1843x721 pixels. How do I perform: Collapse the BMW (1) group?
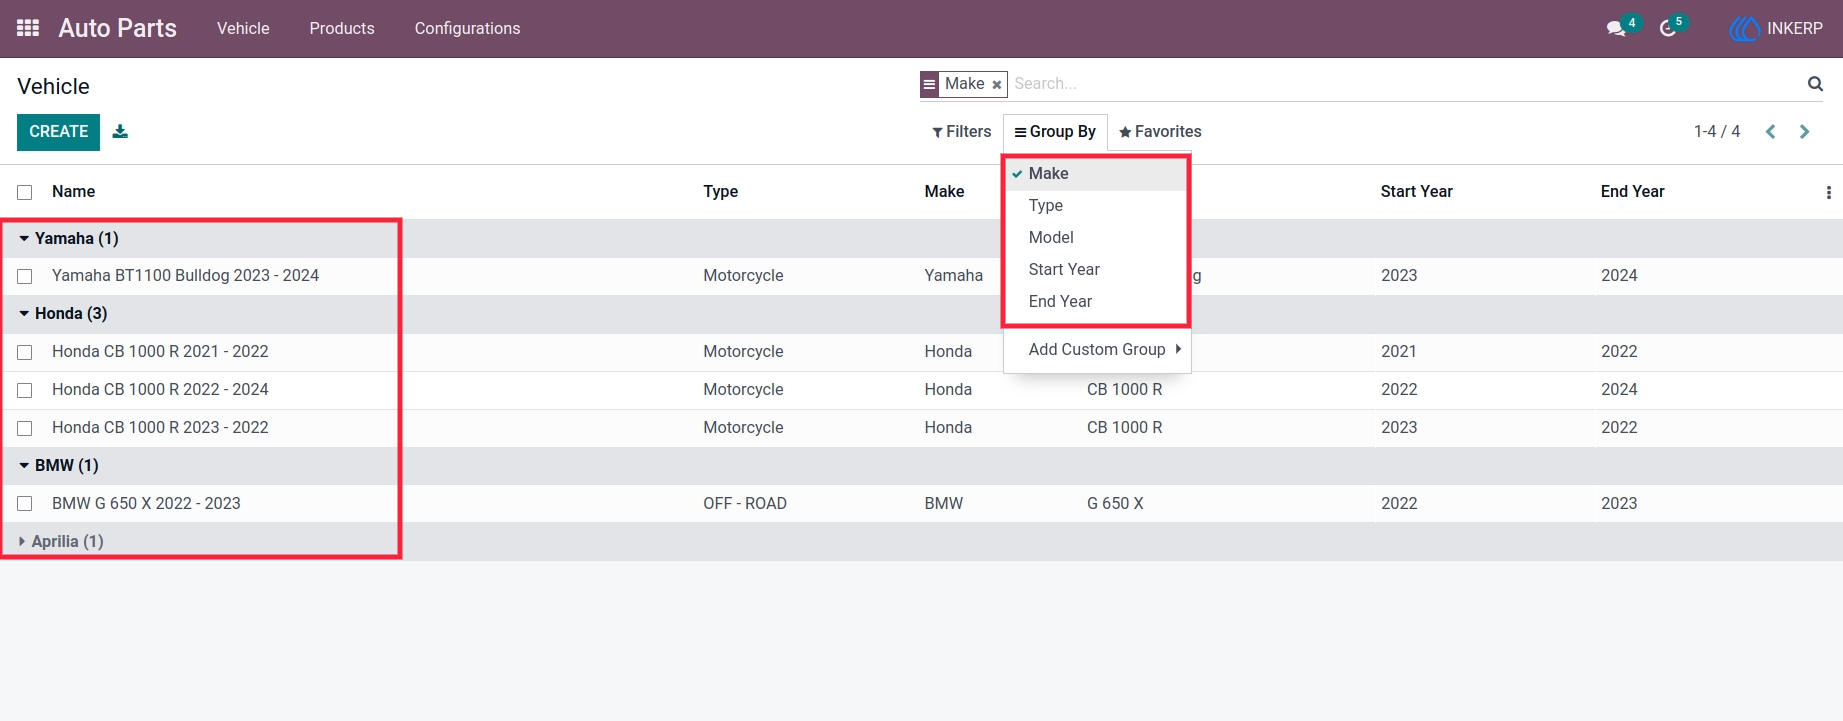click(x=59, y=465)
